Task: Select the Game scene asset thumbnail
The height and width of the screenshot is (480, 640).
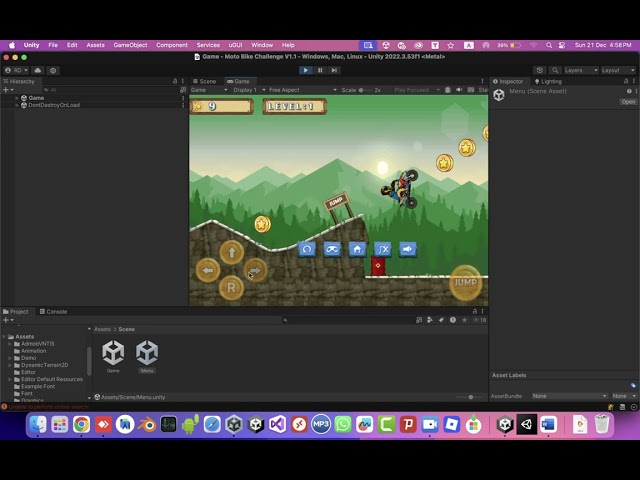Action: (113, 353)
